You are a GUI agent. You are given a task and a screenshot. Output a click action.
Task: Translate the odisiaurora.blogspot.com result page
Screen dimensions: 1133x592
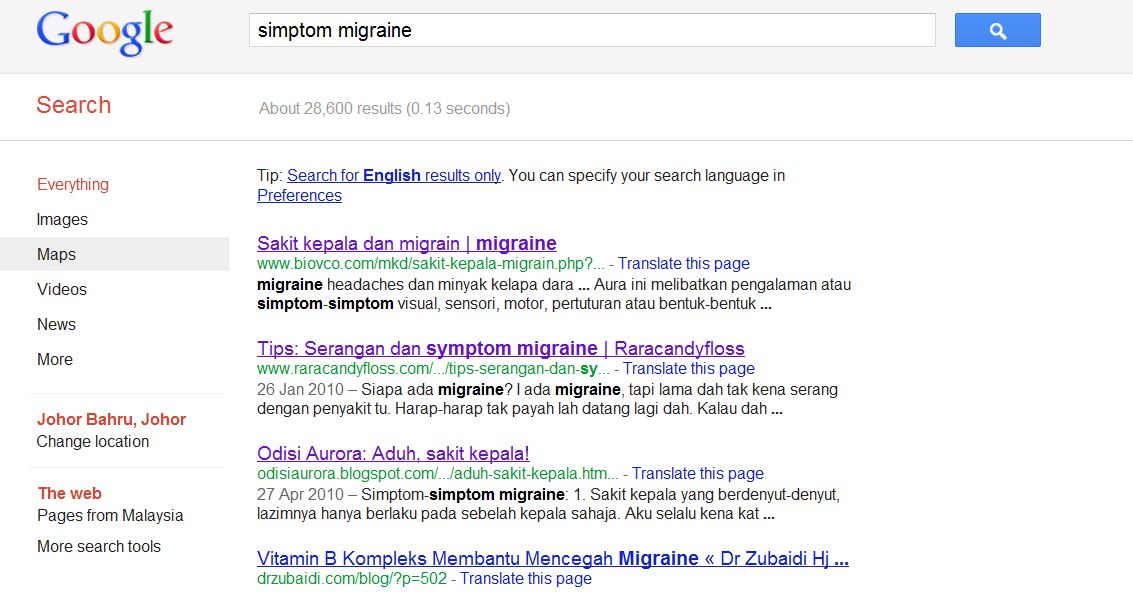pyautogui.click(x=697, y=473)
